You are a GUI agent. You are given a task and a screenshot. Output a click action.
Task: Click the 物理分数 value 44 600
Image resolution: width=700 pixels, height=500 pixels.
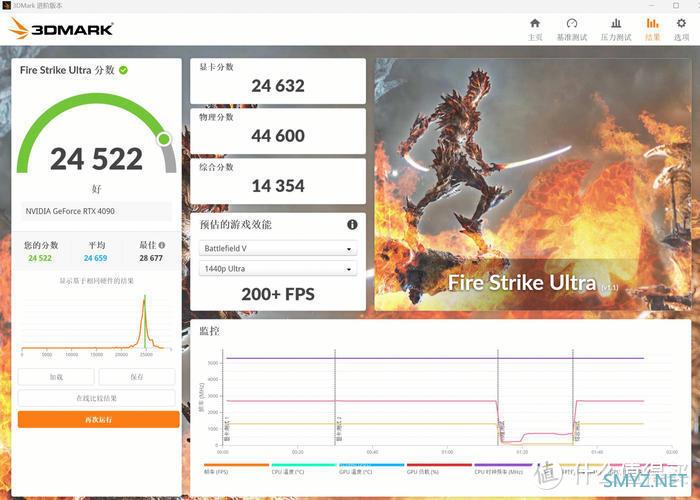click(x=278, y=136)
